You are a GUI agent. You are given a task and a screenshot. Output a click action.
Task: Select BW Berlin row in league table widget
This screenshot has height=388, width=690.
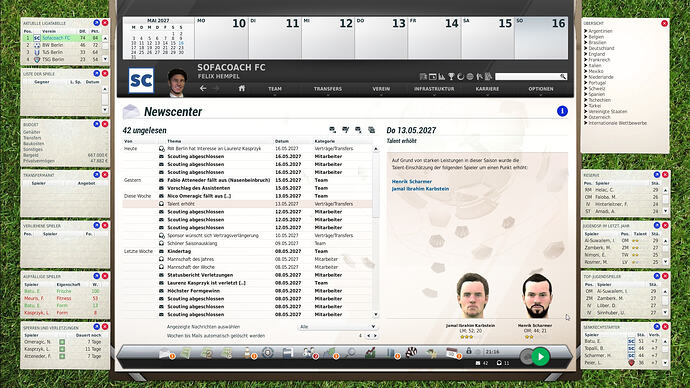click(x=63, y=45)
